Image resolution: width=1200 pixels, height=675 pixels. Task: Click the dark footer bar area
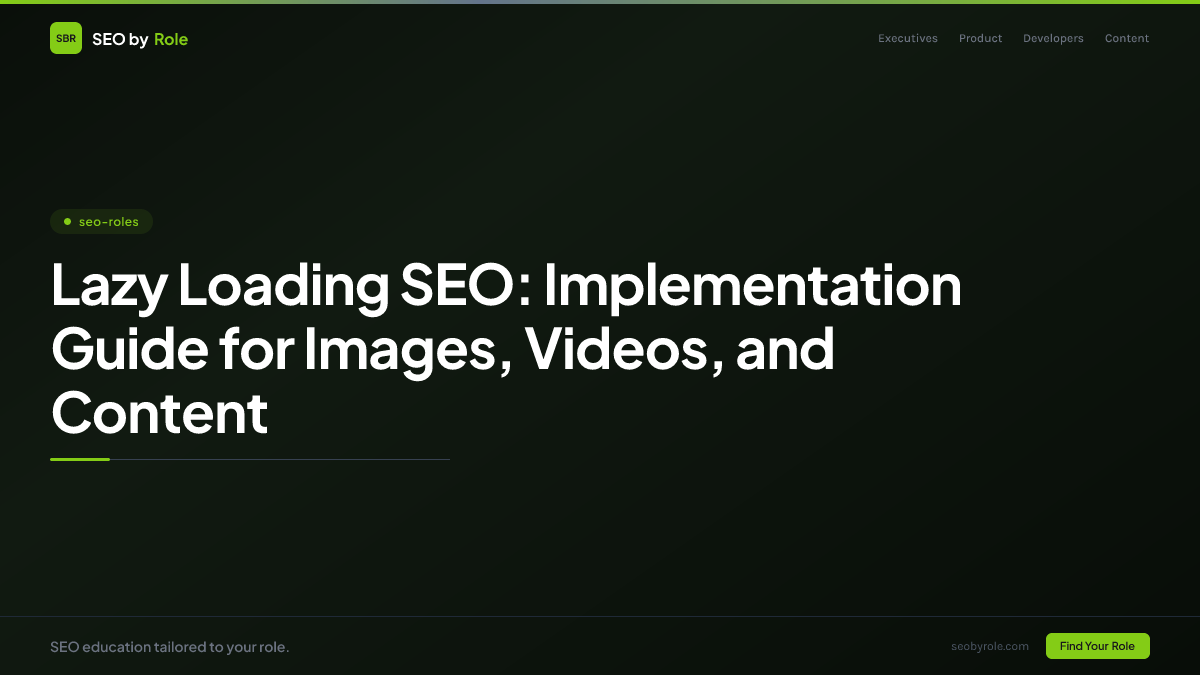600,645
